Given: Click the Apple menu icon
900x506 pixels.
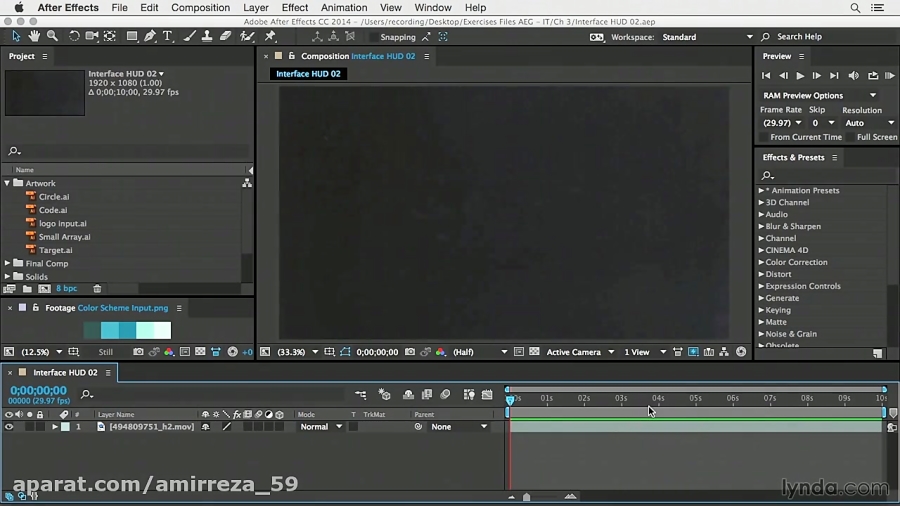Looking at the screenshot, I should 18,7.
